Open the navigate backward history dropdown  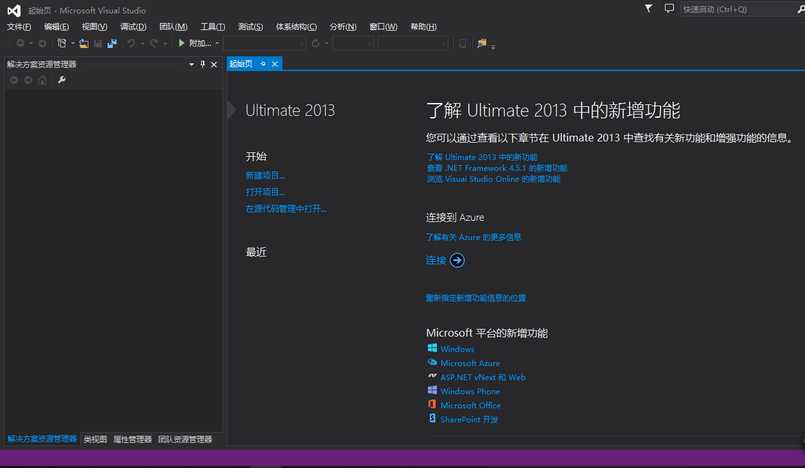31,44
